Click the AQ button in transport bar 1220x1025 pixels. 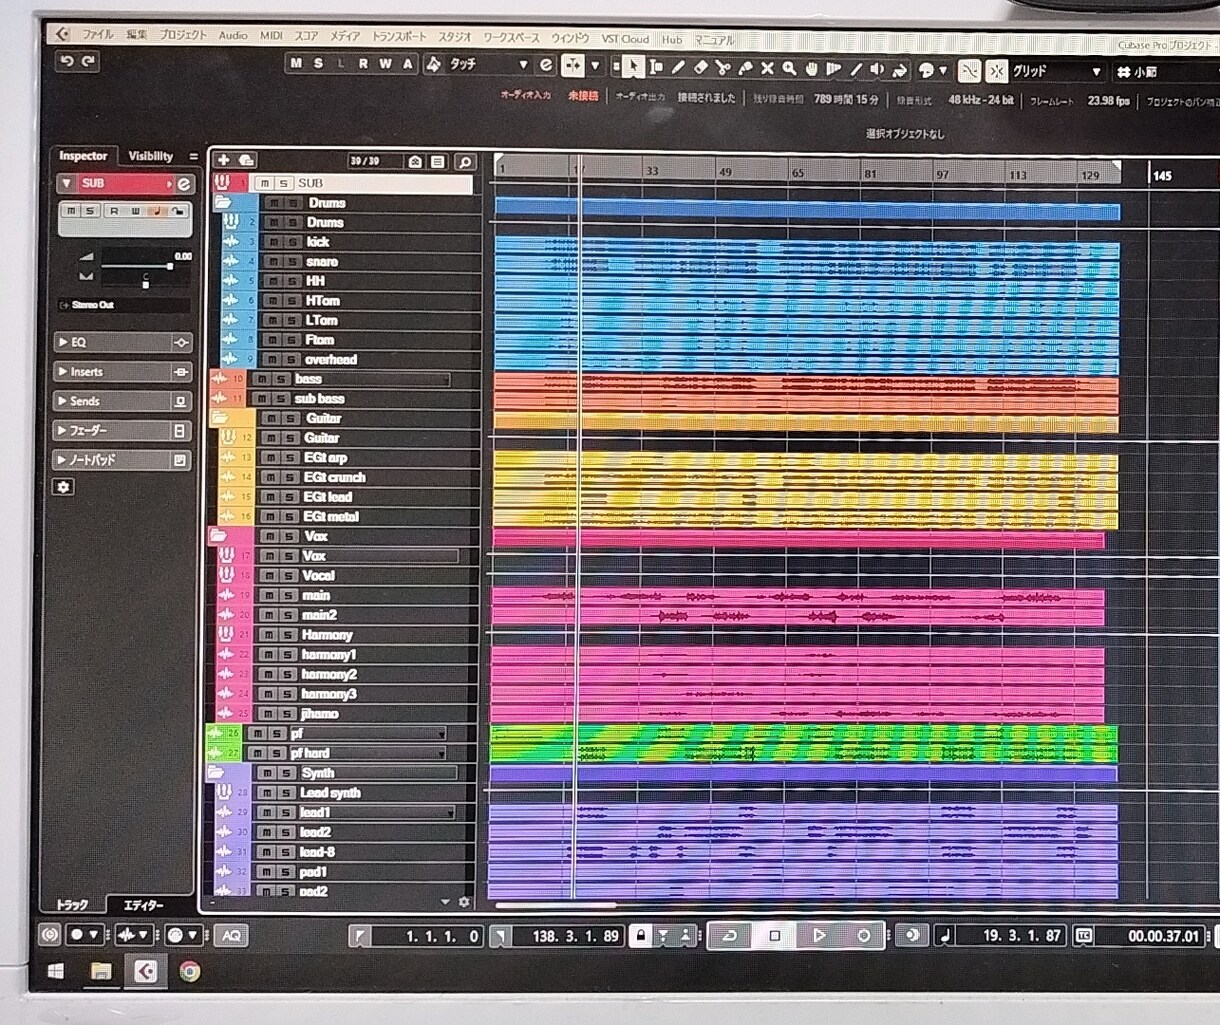pyautogui.click(x=231, y=935)
